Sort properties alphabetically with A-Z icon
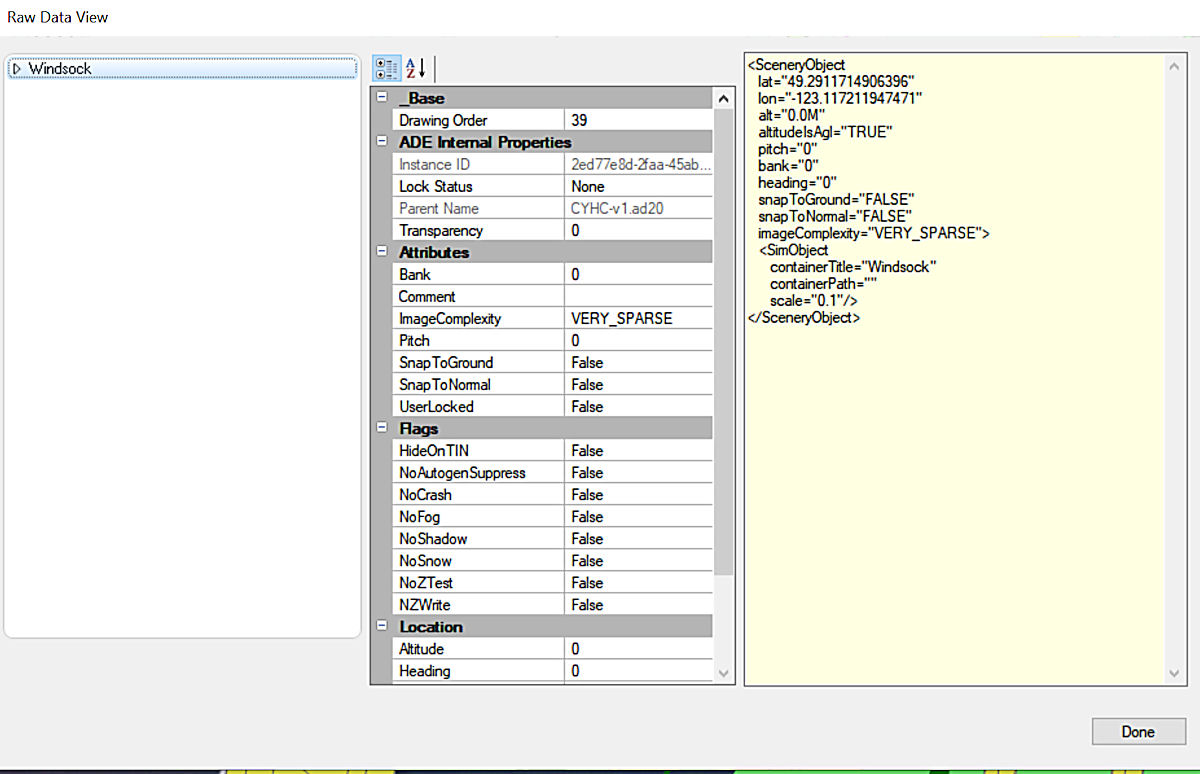This screenshot has width=1200, height=774. pyautogui.click(x=410, y=68)
